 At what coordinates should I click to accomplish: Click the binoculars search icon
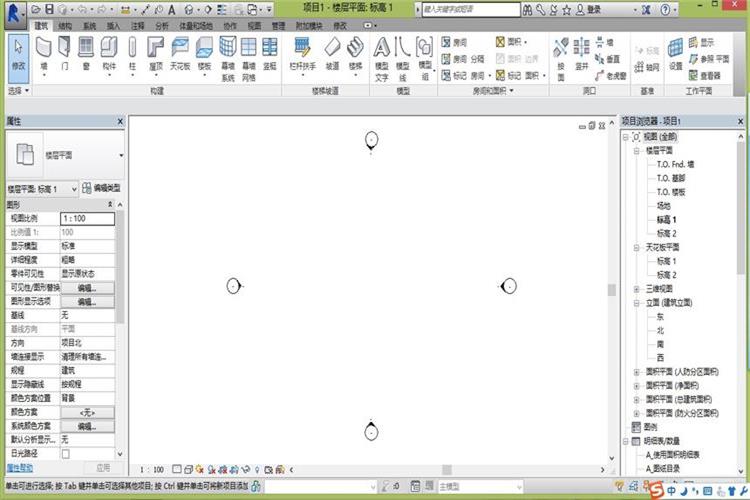click(x=527, y=10)
